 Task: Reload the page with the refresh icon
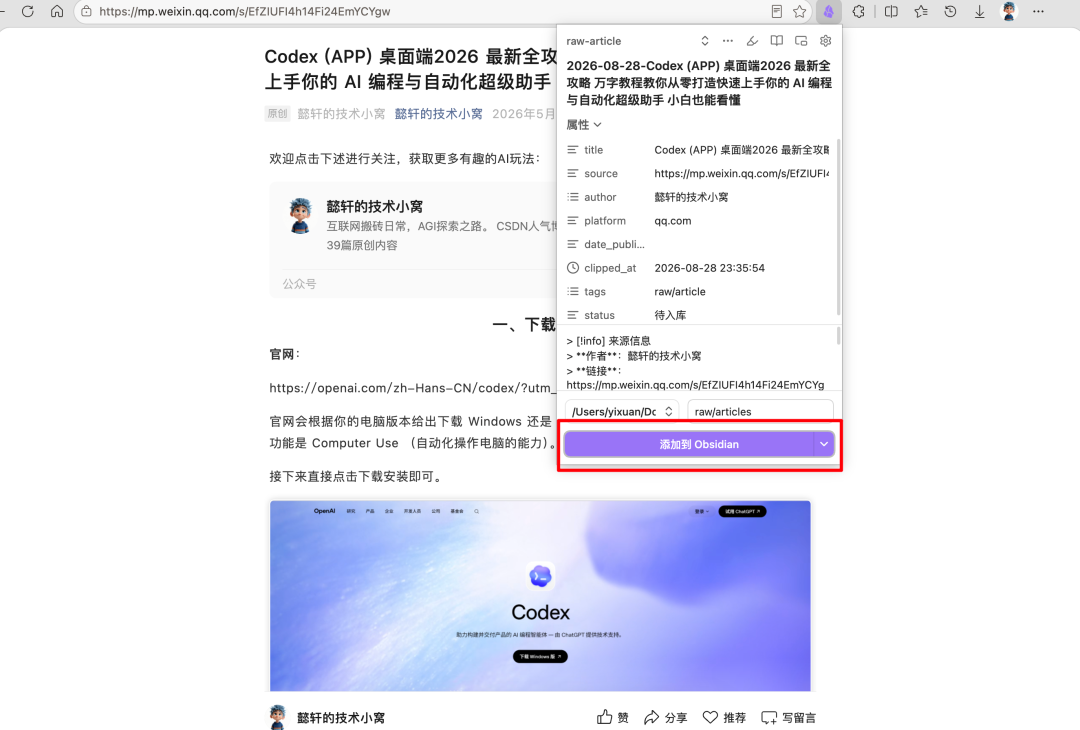(28, 11)
